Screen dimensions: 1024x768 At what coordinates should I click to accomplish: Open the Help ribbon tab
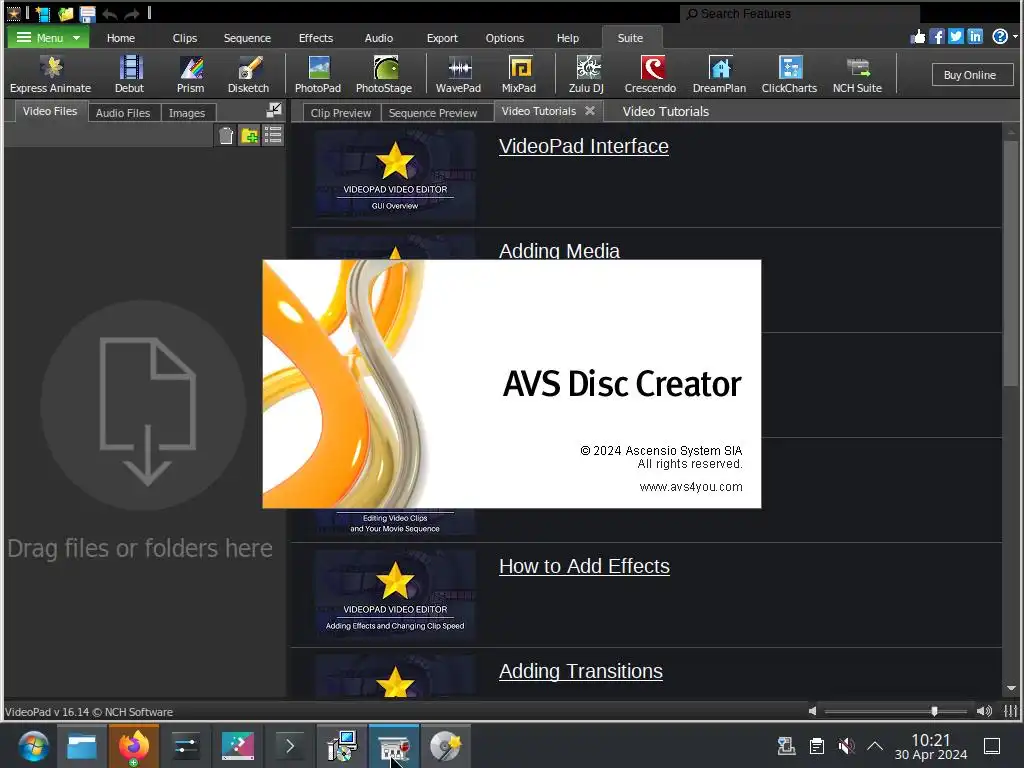[568, 38]
